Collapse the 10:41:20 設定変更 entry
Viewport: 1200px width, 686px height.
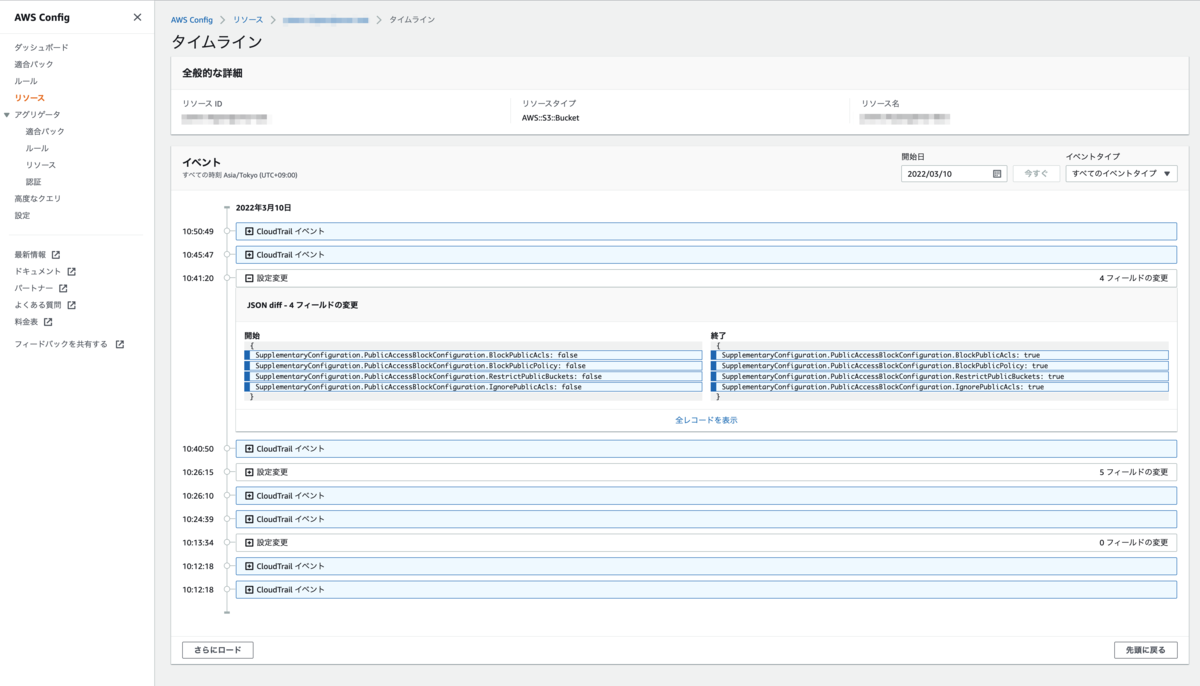[x=249, y=278]
